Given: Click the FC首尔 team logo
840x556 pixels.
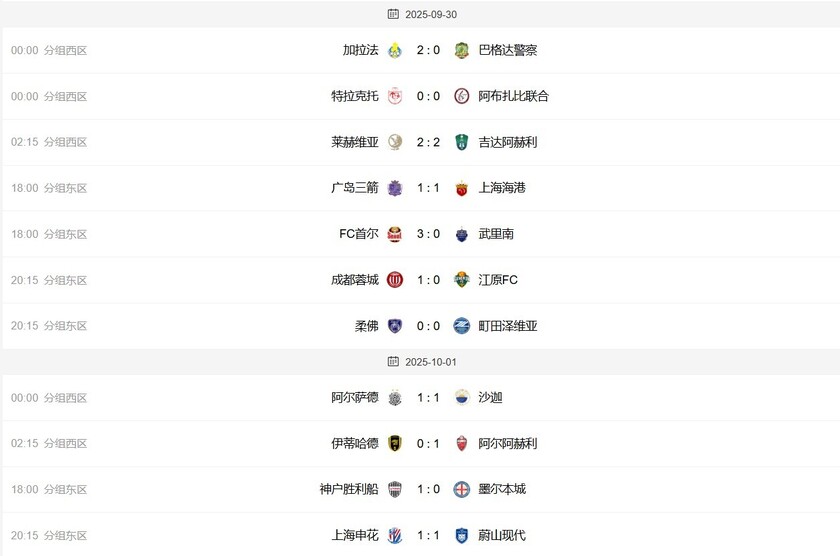Looking at the screenshot, I should pyautogui.click(x=395, y=234).
